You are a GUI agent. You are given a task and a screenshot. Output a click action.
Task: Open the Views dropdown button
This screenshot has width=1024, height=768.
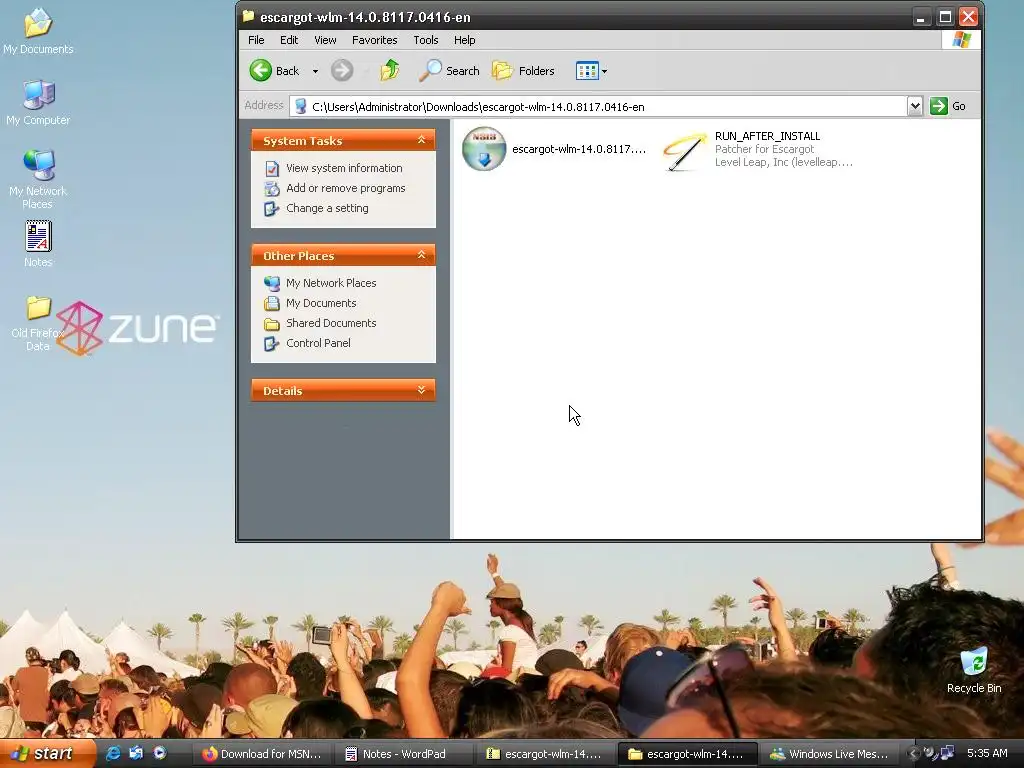pyautogui.click(x=591, y=71)
